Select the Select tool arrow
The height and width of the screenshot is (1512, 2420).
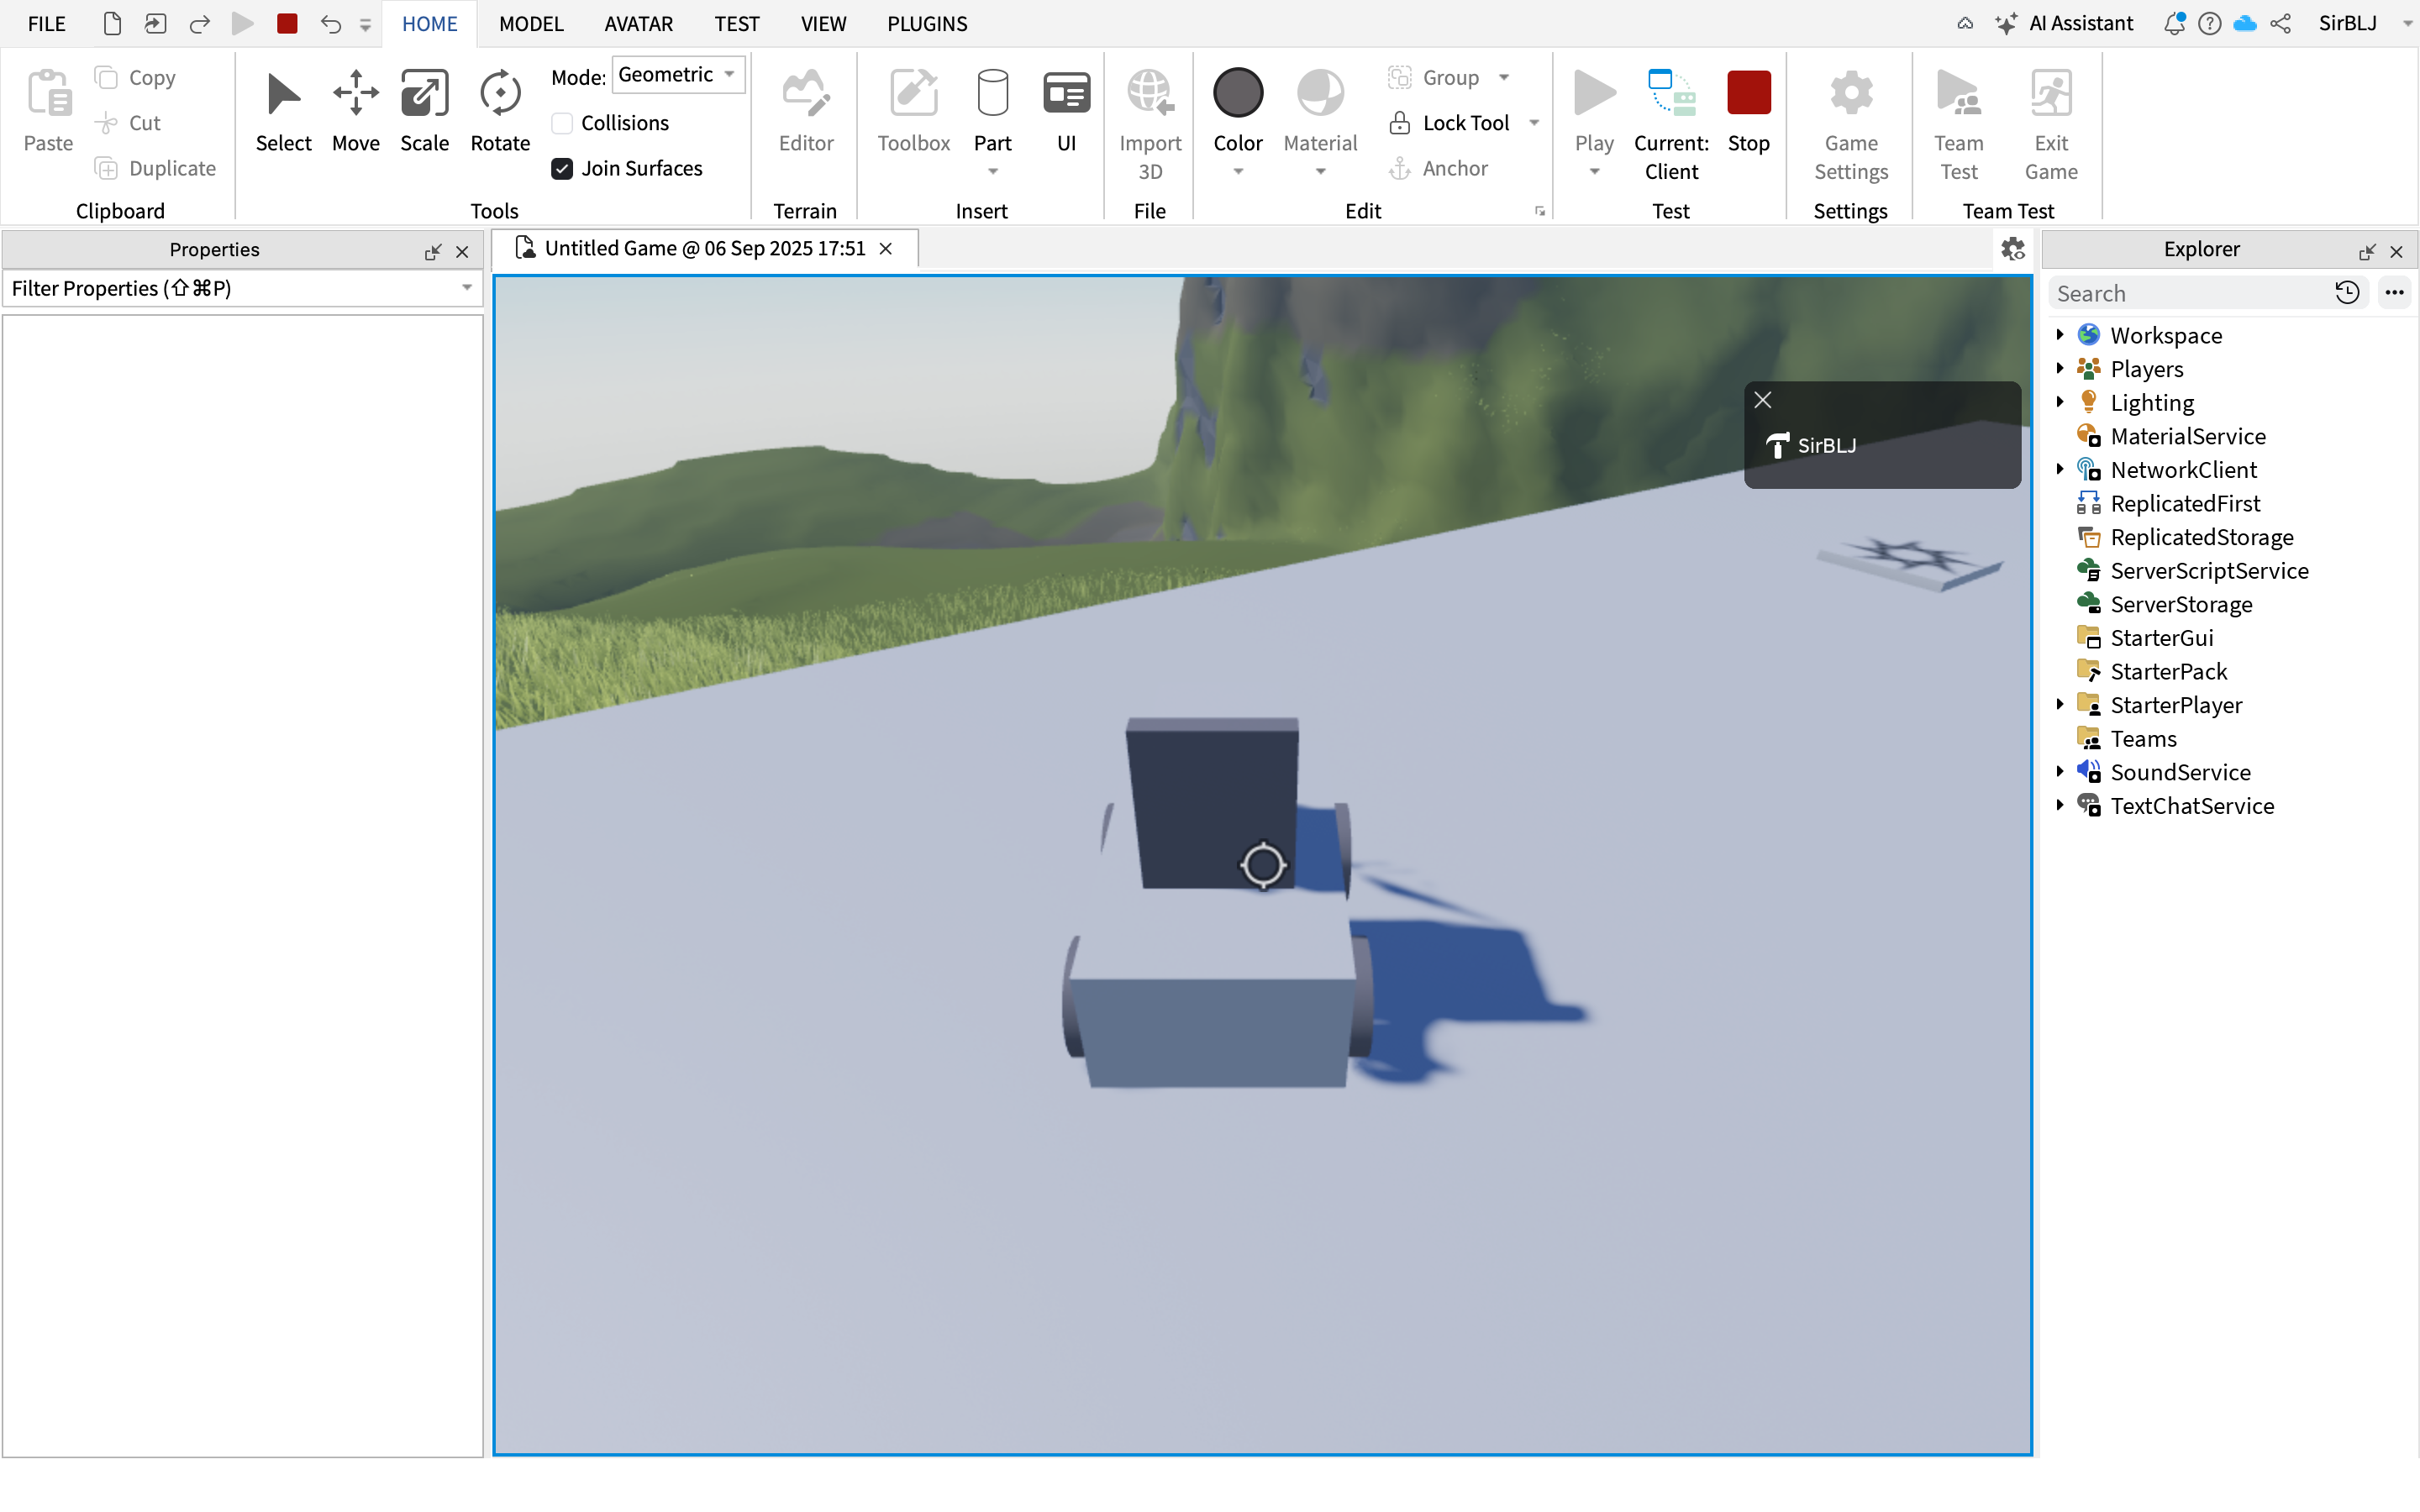283,110
